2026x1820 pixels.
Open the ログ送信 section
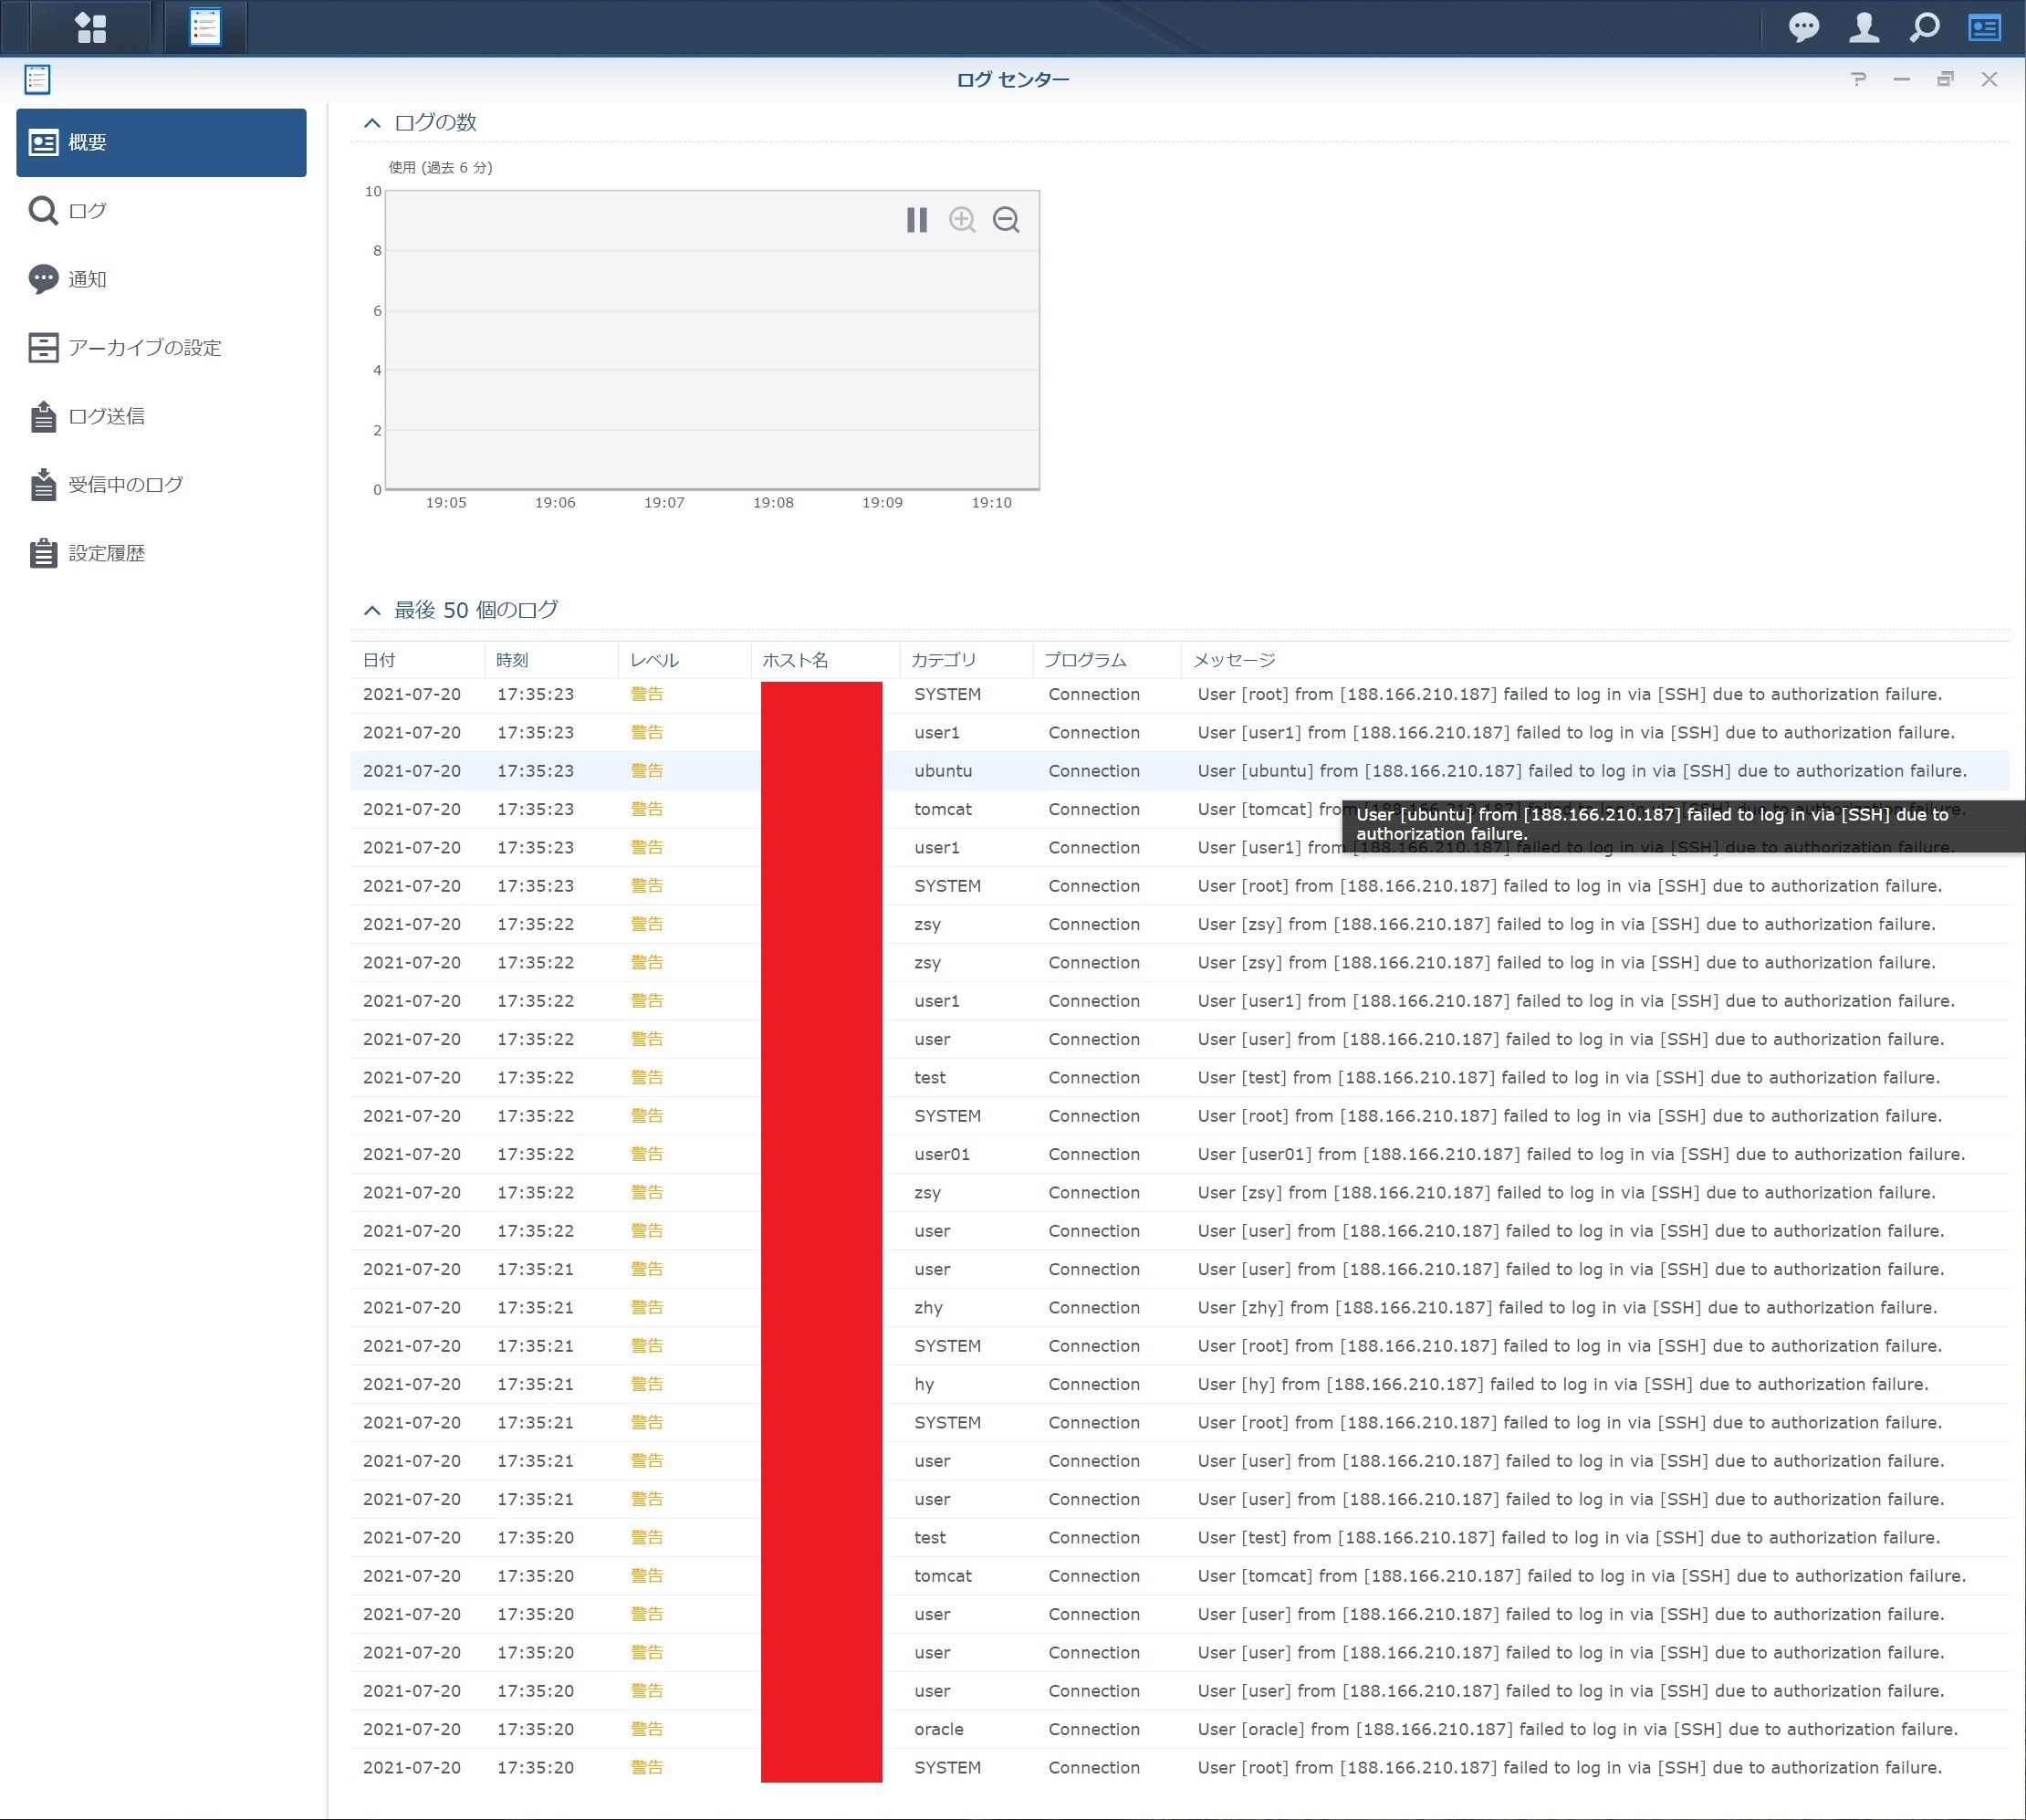point(106,417)
